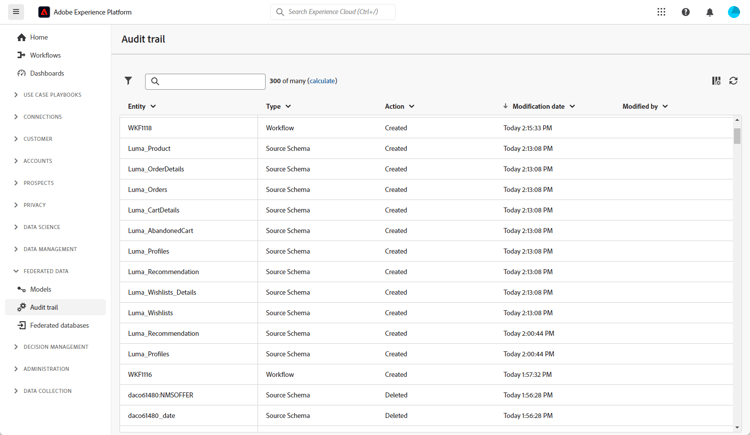Click the filter funnel icon
The width and height of the screenshot is (750, 435).
(128, 81)
